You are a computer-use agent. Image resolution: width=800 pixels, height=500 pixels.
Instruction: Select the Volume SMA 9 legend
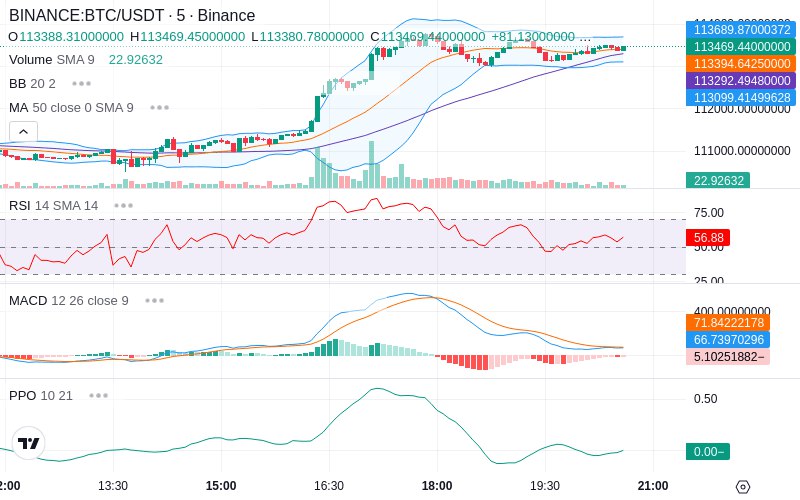pyautogui.click(x=52, y=60)
